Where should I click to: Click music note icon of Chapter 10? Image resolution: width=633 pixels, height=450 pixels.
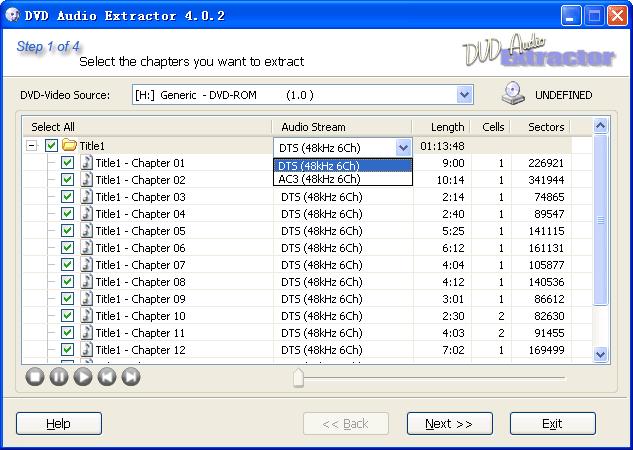(86, 316)
